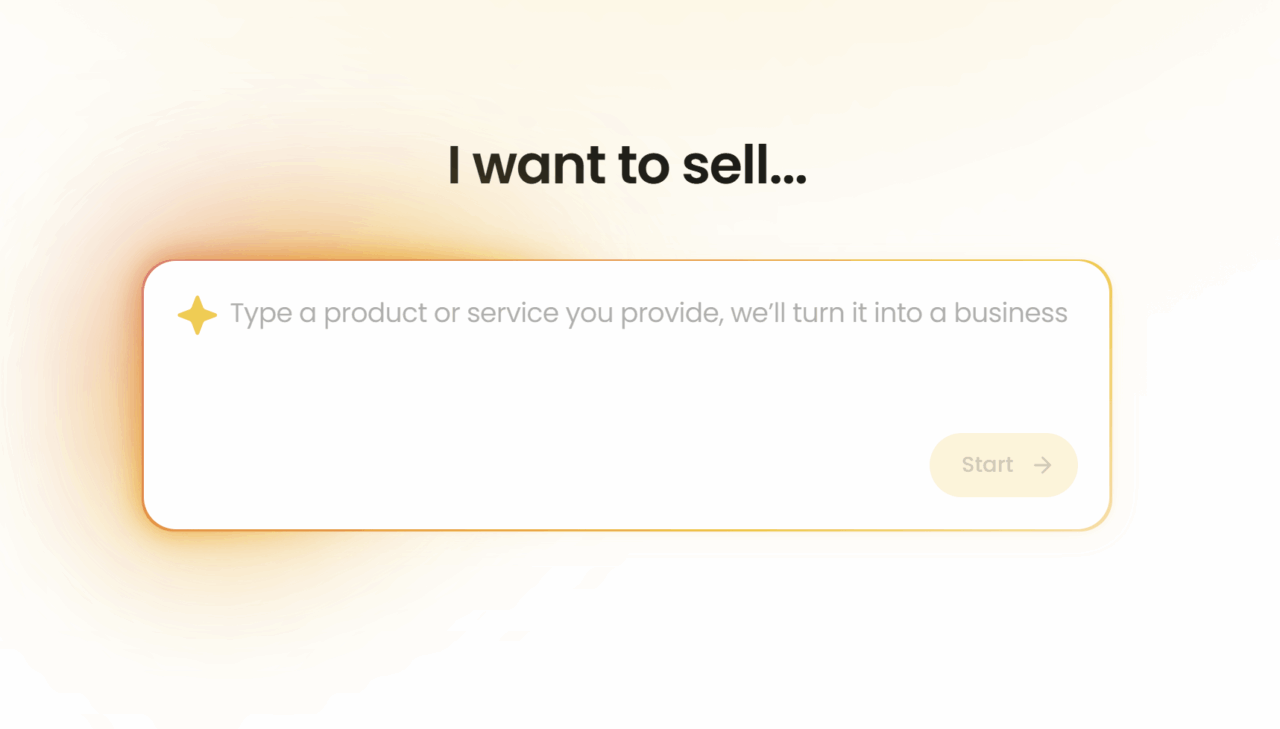Click the "Start" label text
Screen dimensions: 1280x729
[x=987, y=465]
